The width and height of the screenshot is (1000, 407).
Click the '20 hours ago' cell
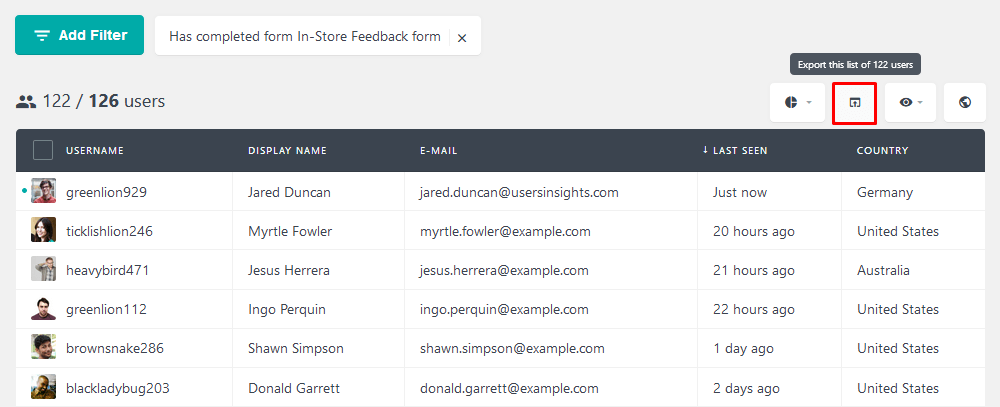pyautogui.click(x=754, y=231)
